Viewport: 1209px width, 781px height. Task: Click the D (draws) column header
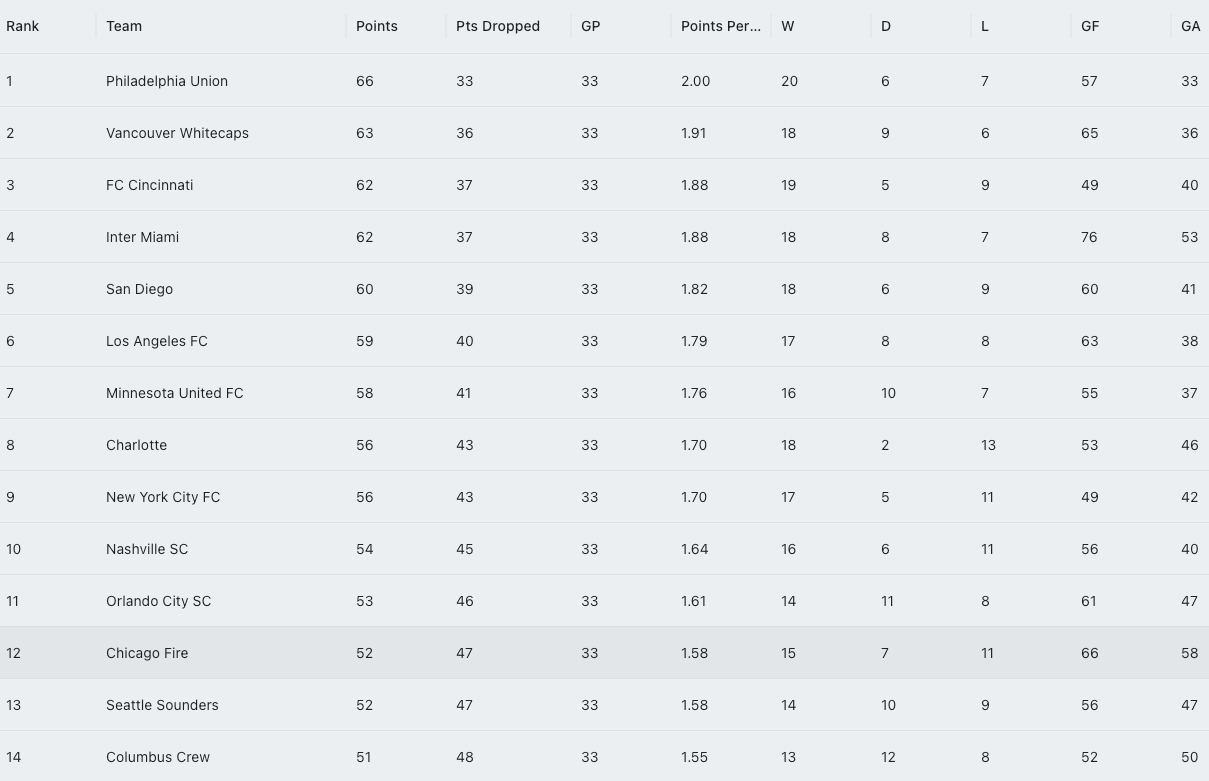[886, 26]
